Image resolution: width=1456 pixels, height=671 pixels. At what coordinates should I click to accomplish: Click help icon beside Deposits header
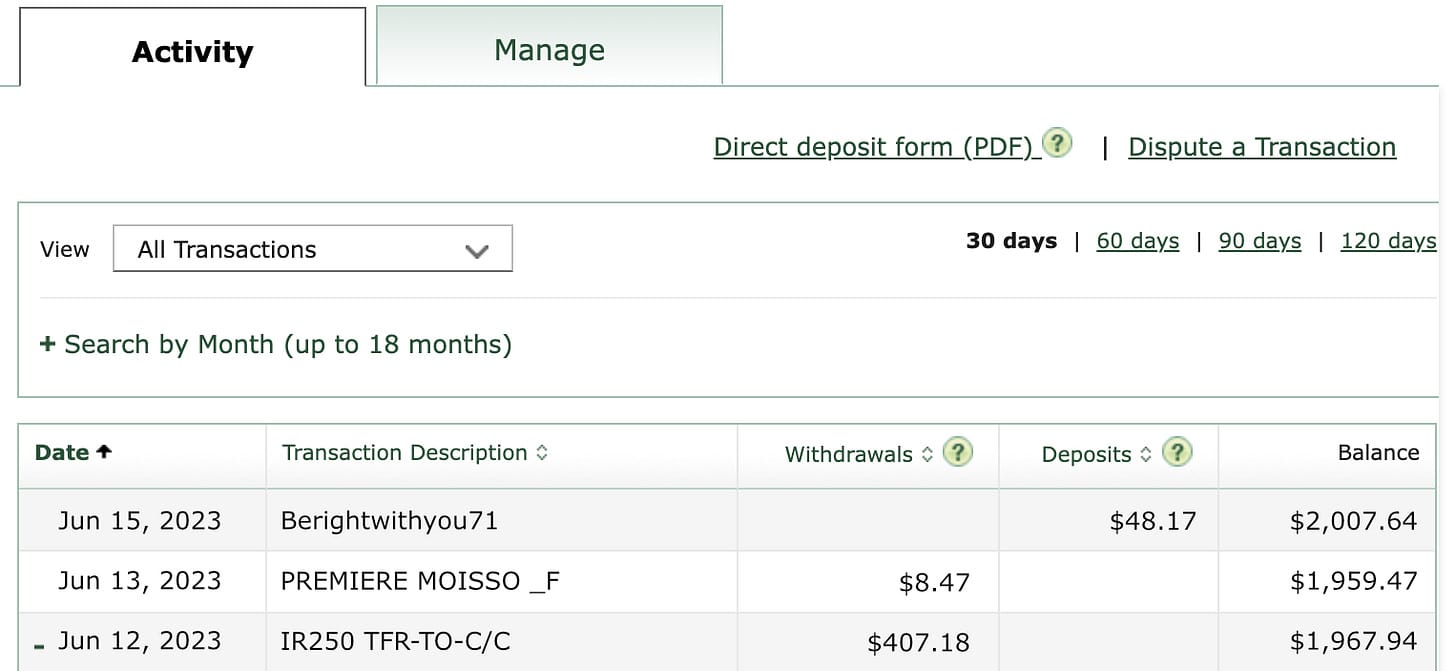click(1178, 453)
